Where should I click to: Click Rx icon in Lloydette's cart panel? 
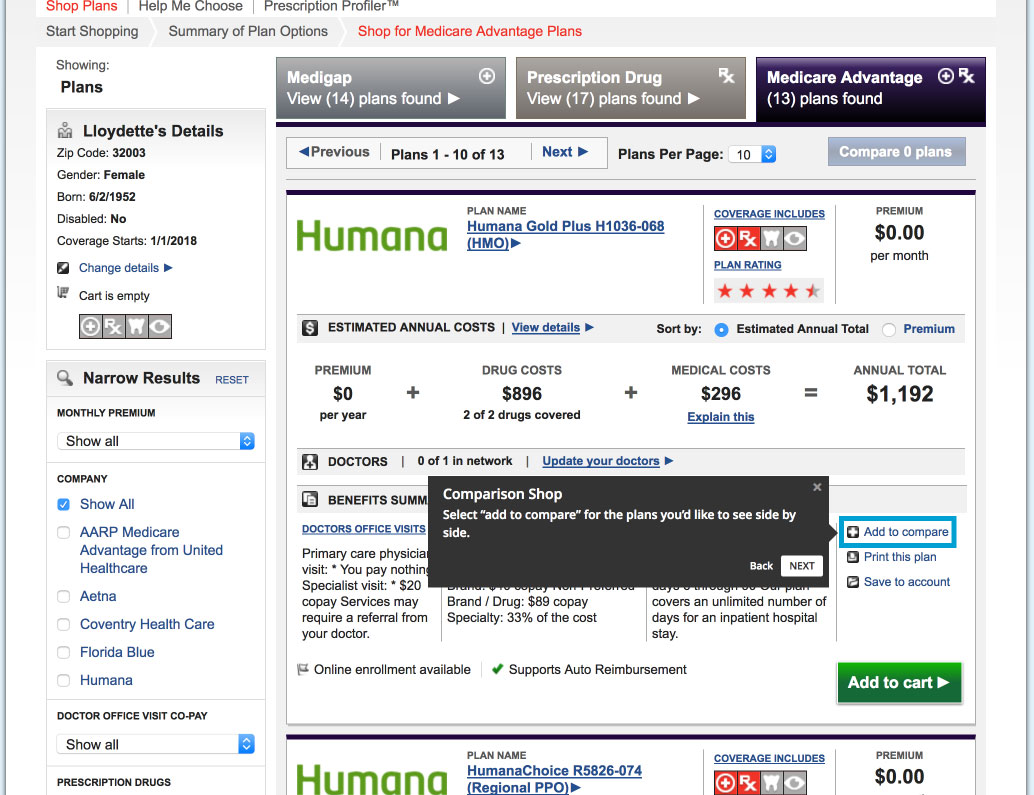pyautogui.click(x=113, y=326)
